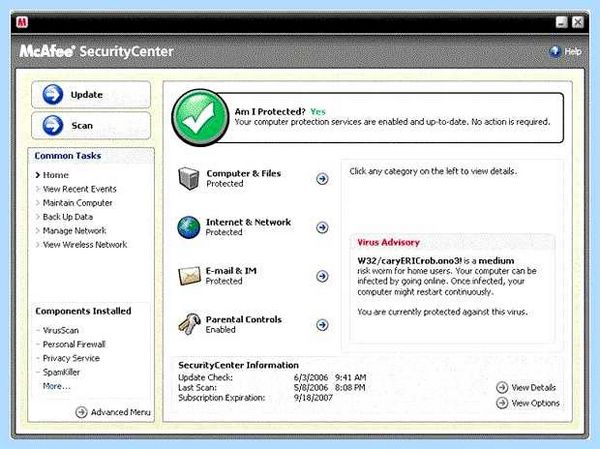
Task: Click Update Check date 6/3/2006
Action: click(x=311, y=377)
